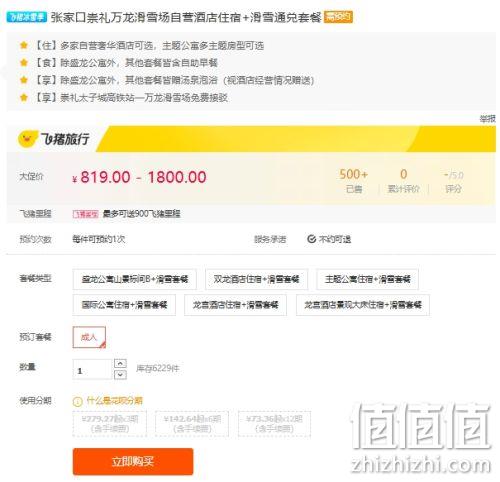The height and width of the screenshot is (482, 500).
Task: Decrease quantity with the down arrow
Action: coord(120,375)
